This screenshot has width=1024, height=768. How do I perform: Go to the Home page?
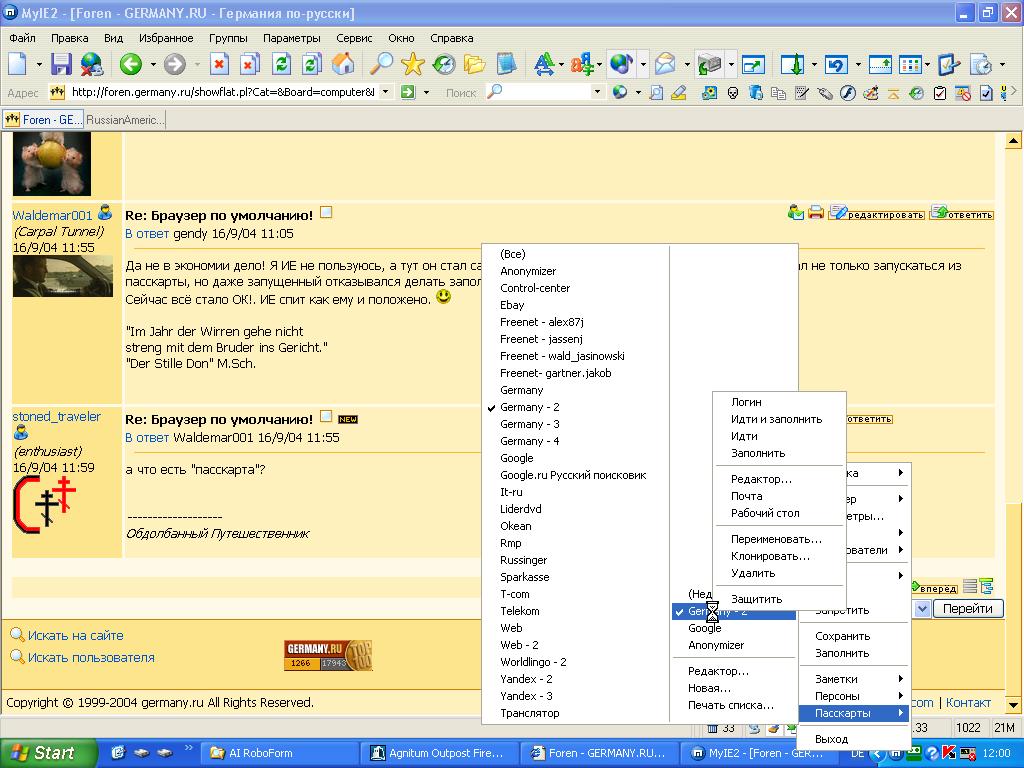click(343, 64)
